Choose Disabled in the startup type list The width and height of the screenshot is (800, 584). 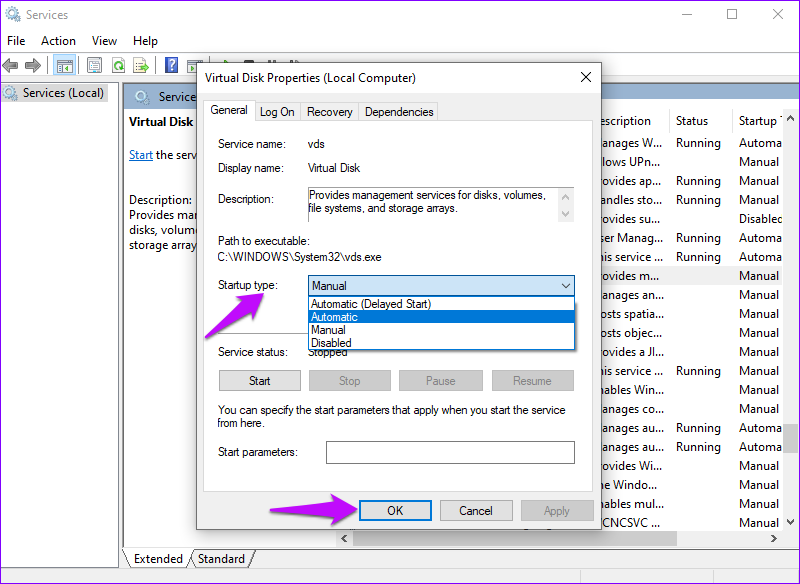441,343
